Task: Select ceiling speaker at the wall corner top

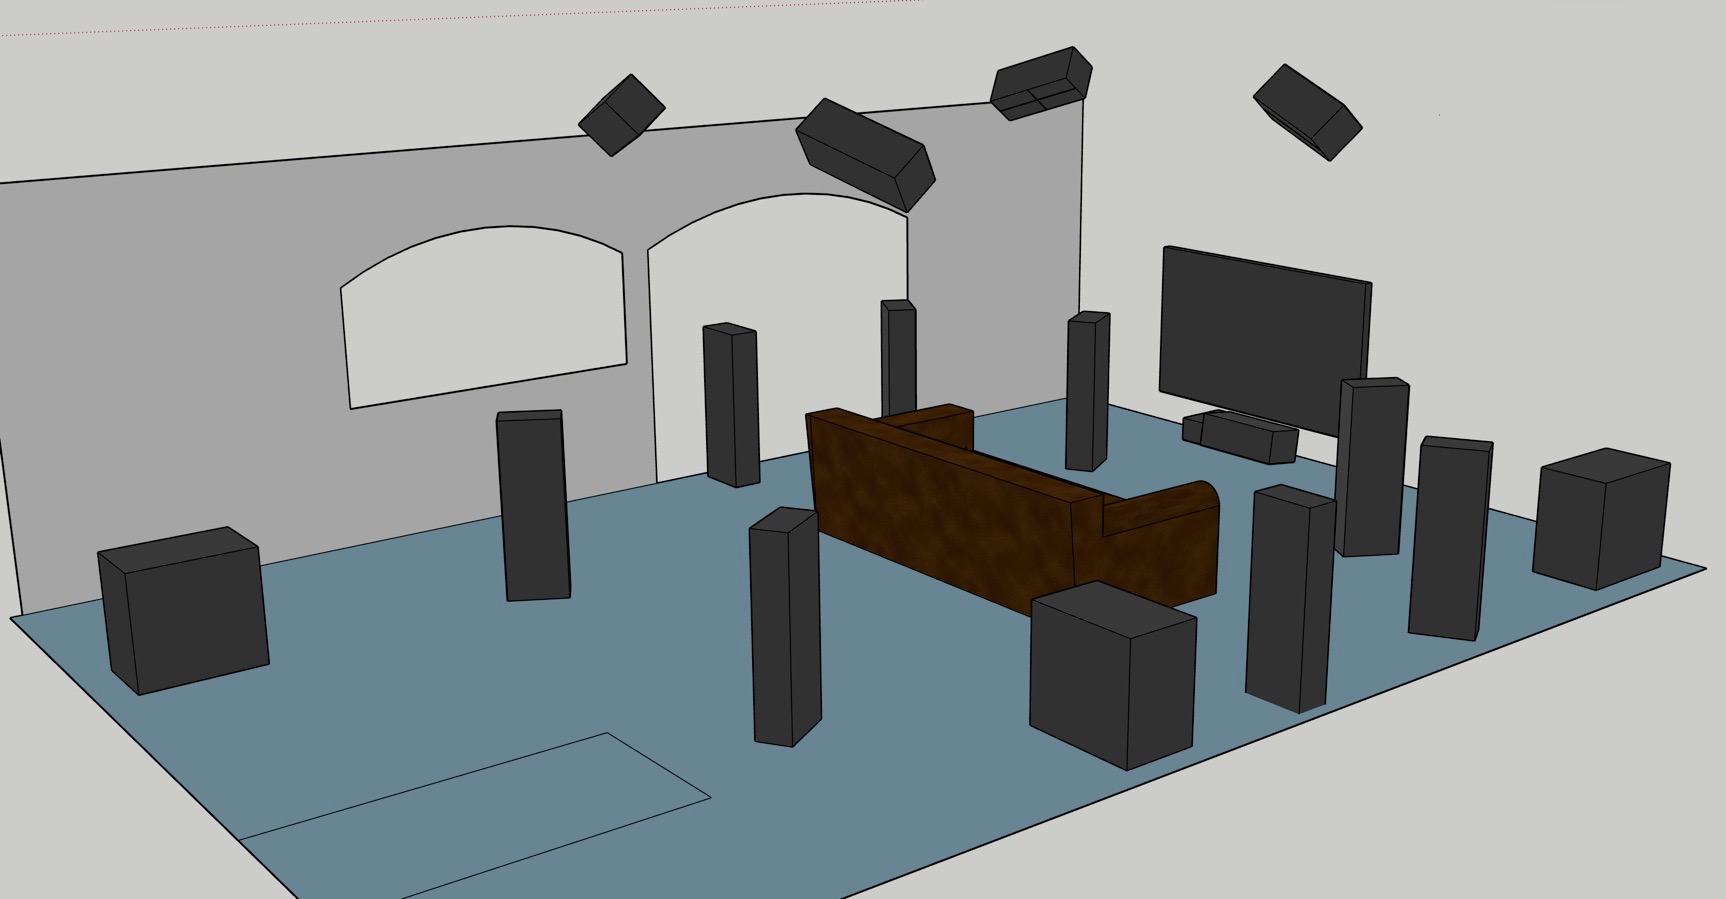Action: [x=1040, y=82]
